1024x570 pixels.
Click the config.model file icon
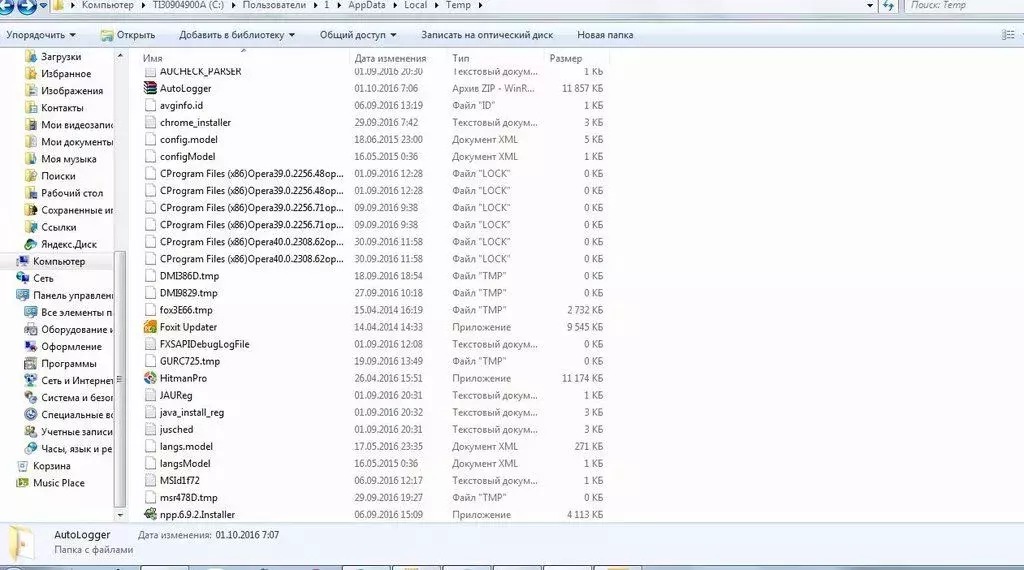click(x=150, y=139)
